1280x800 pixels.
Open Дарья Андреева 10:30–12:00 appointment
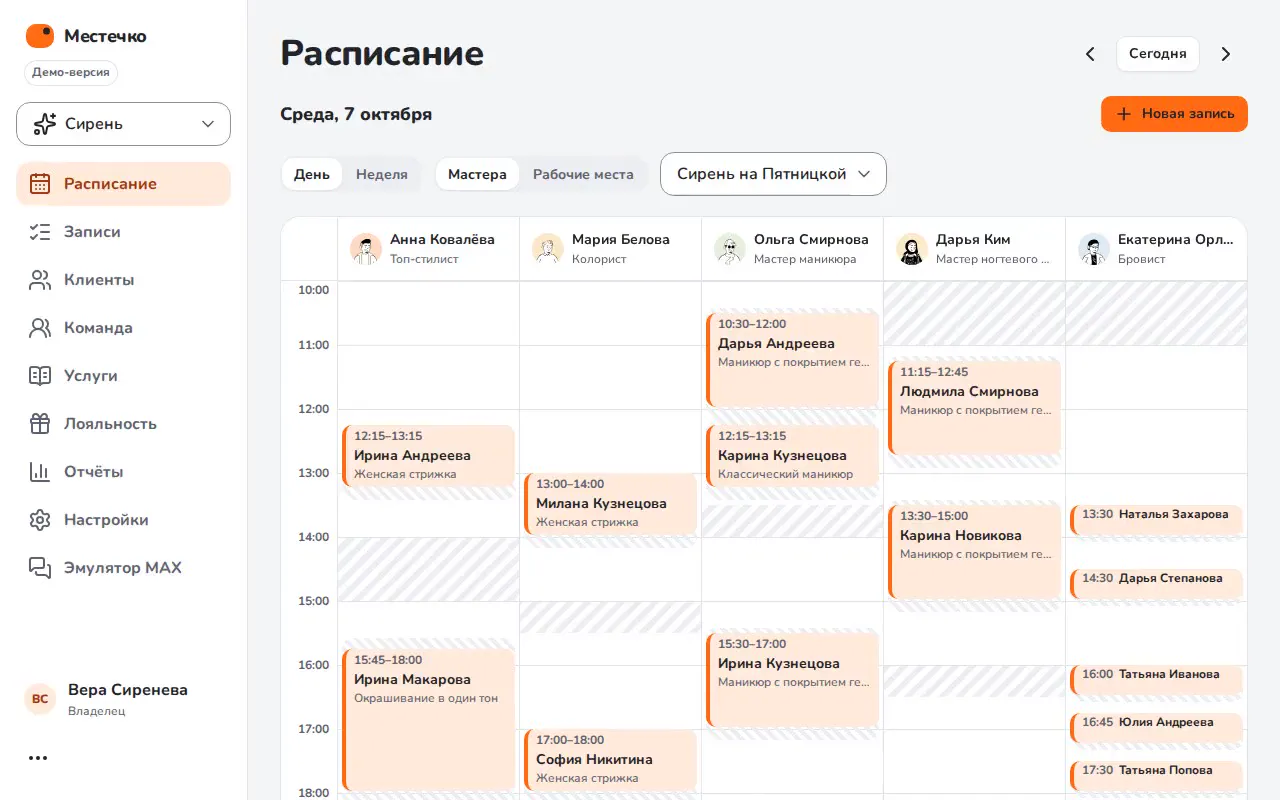[792, 359]
